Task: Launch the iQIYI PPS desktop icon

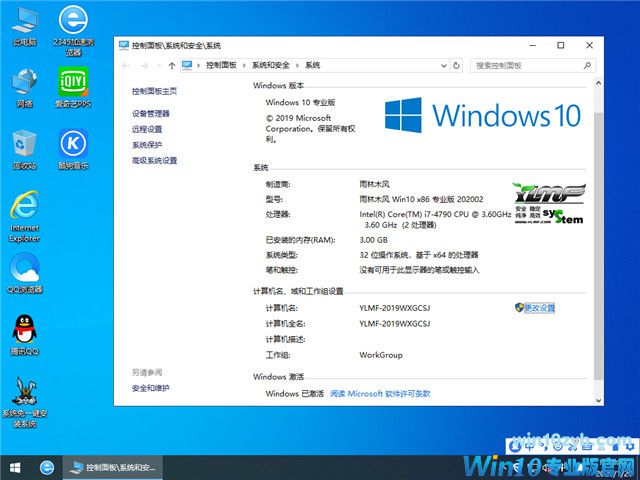Action: 73,87
